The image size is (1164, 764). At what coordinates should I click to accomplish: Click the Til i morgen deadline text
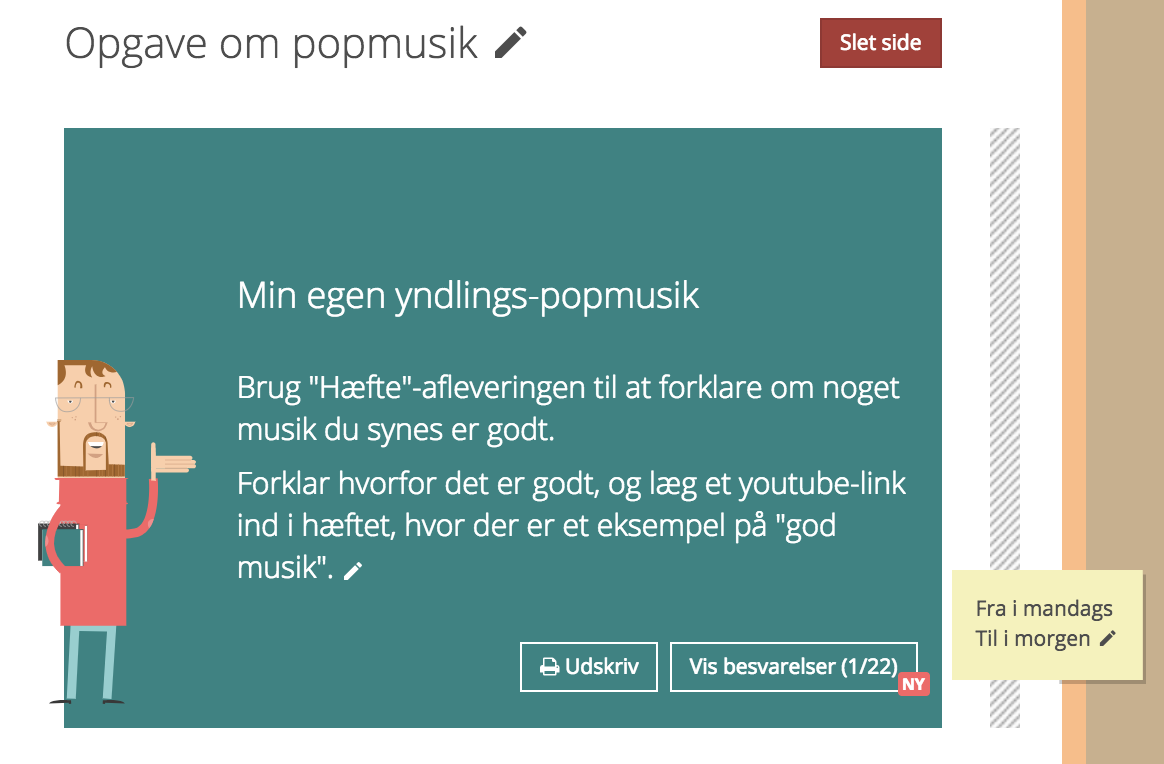[x=1033, y=639]
